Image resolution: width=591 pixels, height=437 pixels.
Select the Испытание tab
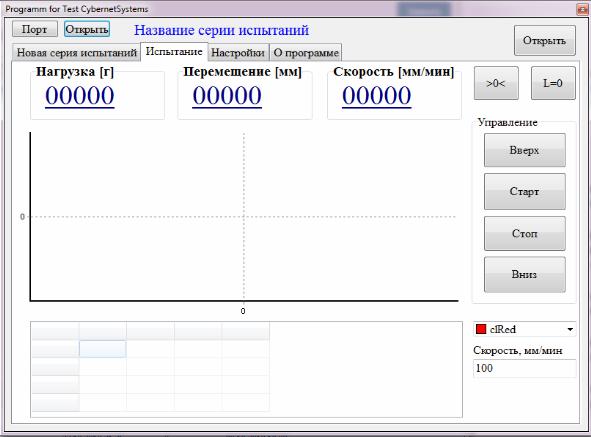(174, 51)
